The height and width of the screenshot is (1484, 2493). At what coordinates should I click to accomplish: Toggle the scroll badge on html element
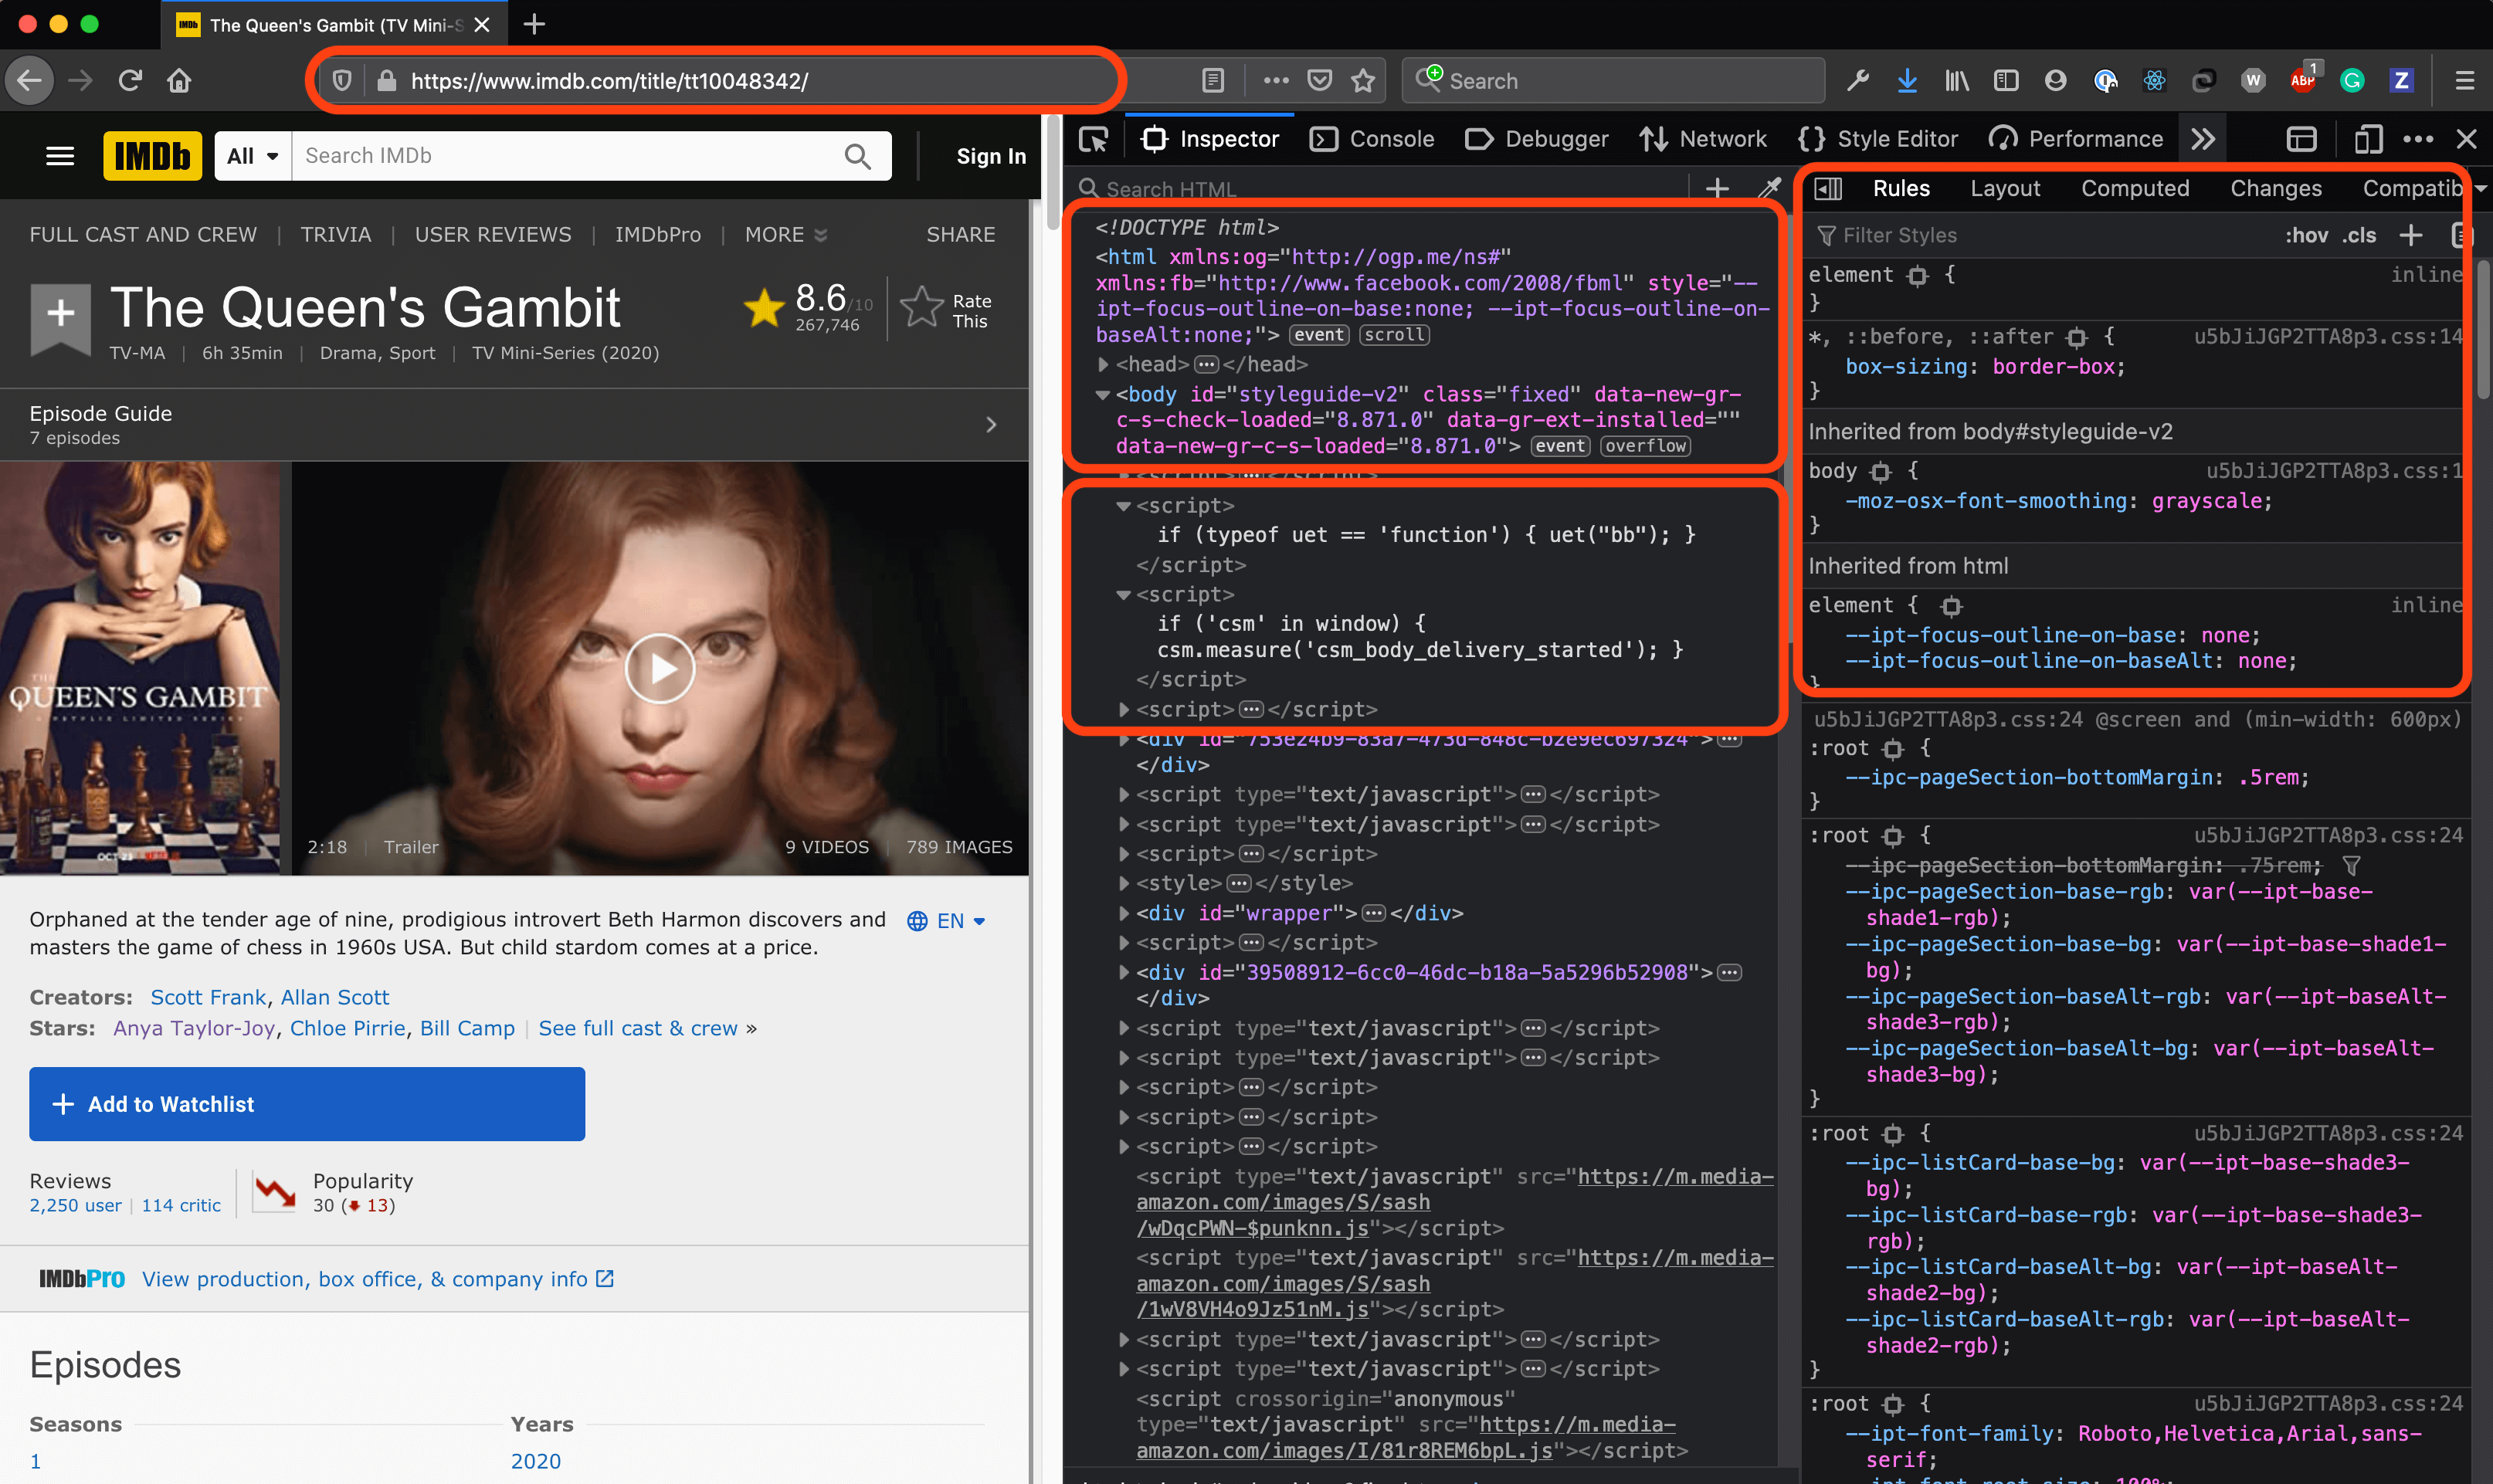1394,335
